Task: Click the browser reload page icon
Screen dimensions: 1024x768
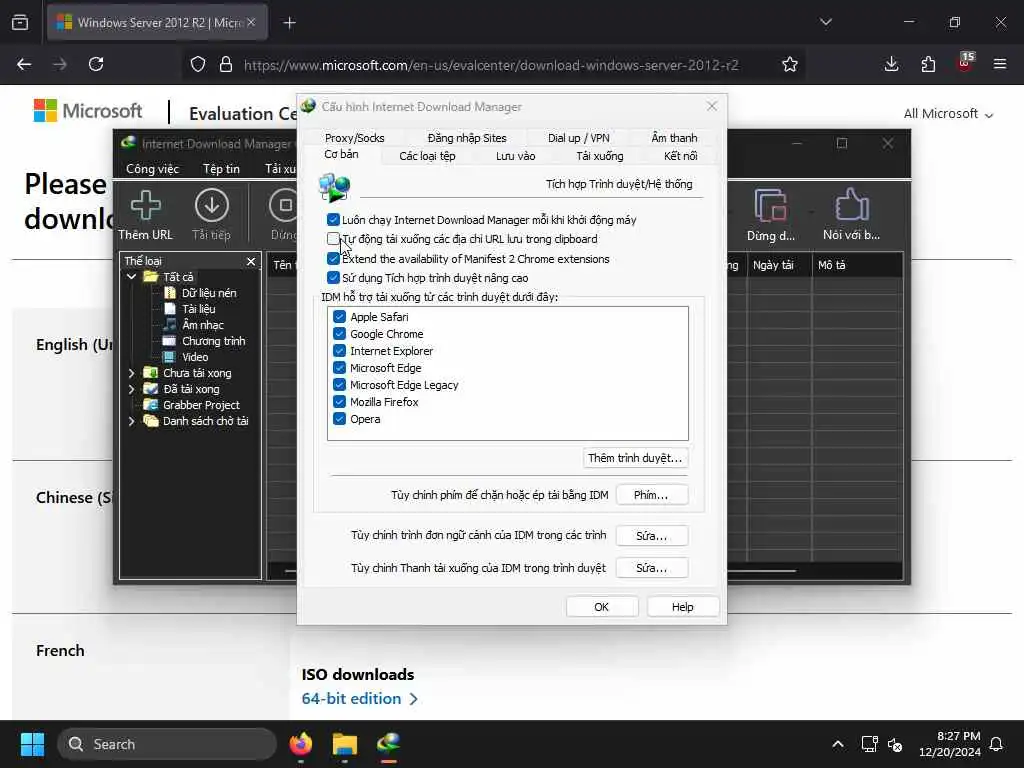Action: pyautogui.click(x=96, y=64)
